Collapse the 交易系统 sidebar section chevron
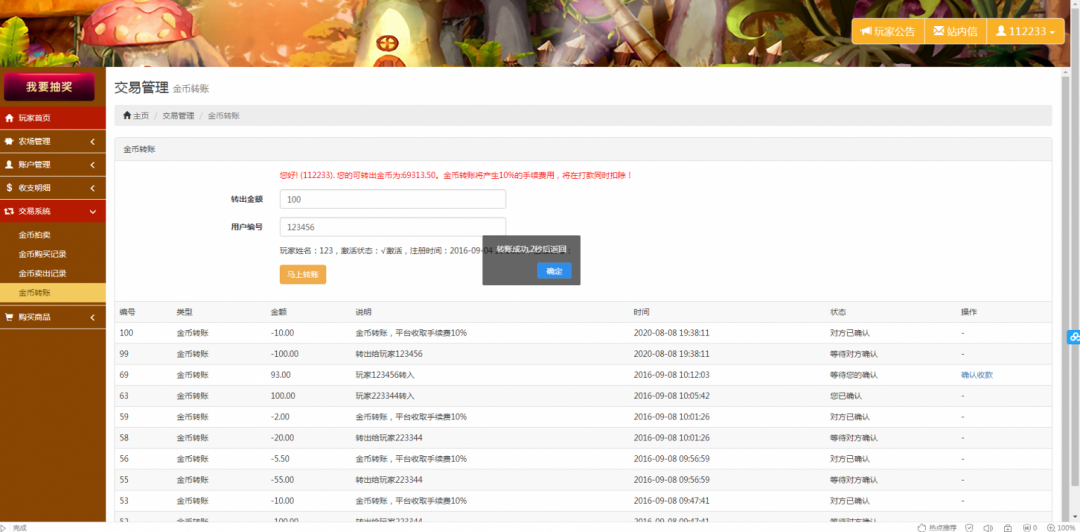 tap(93, 211)
